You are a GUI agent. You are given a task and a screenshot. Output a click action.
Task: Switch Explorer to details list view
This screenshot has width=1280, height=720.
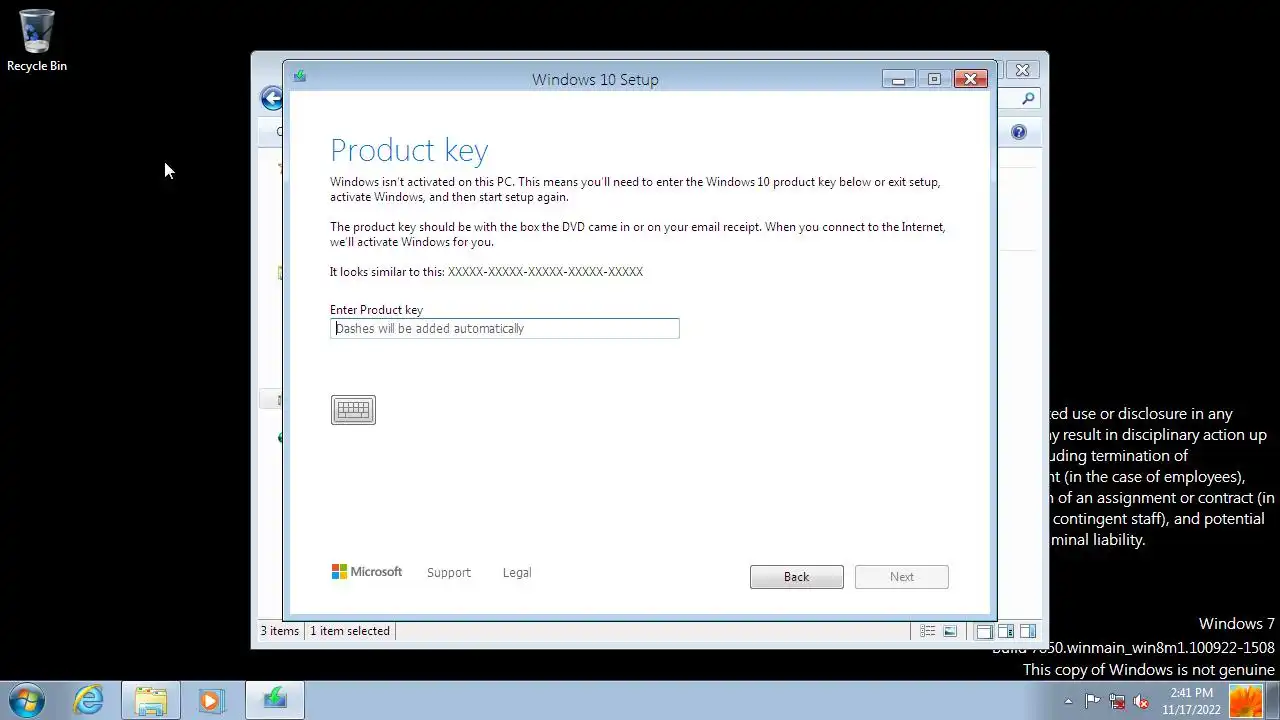[928, 631]
